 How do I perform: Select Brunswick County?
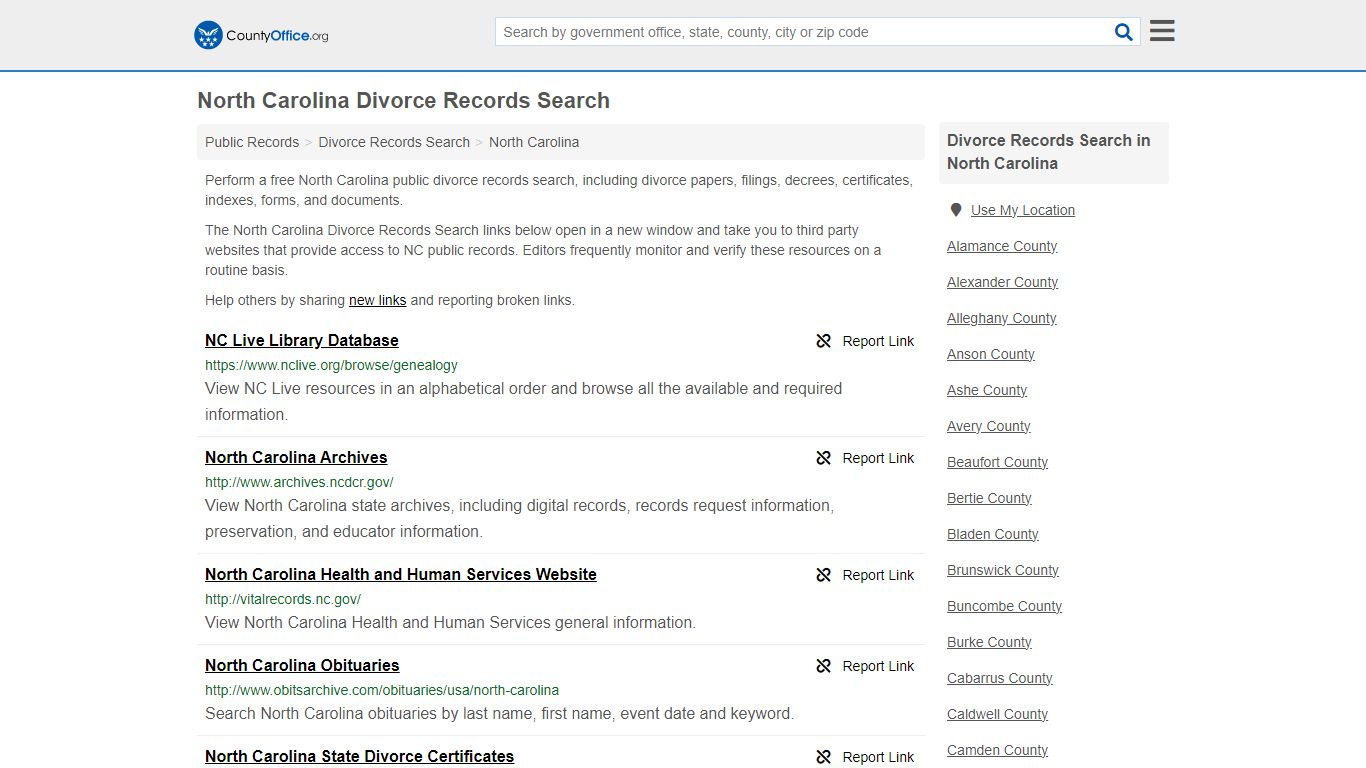click(1003, 570)
